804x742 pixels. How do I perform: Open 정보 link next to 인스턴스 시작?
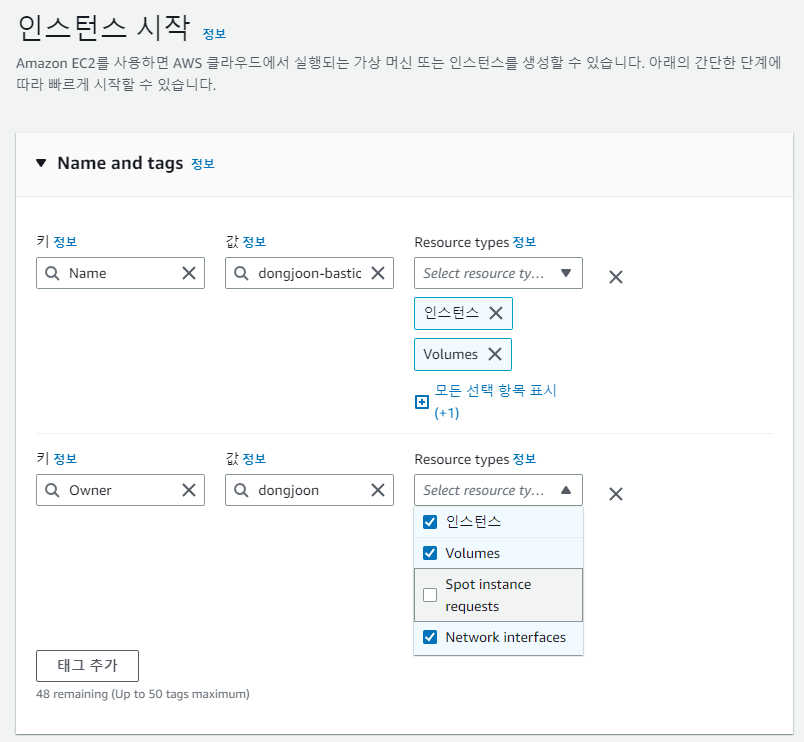point(214,34)
